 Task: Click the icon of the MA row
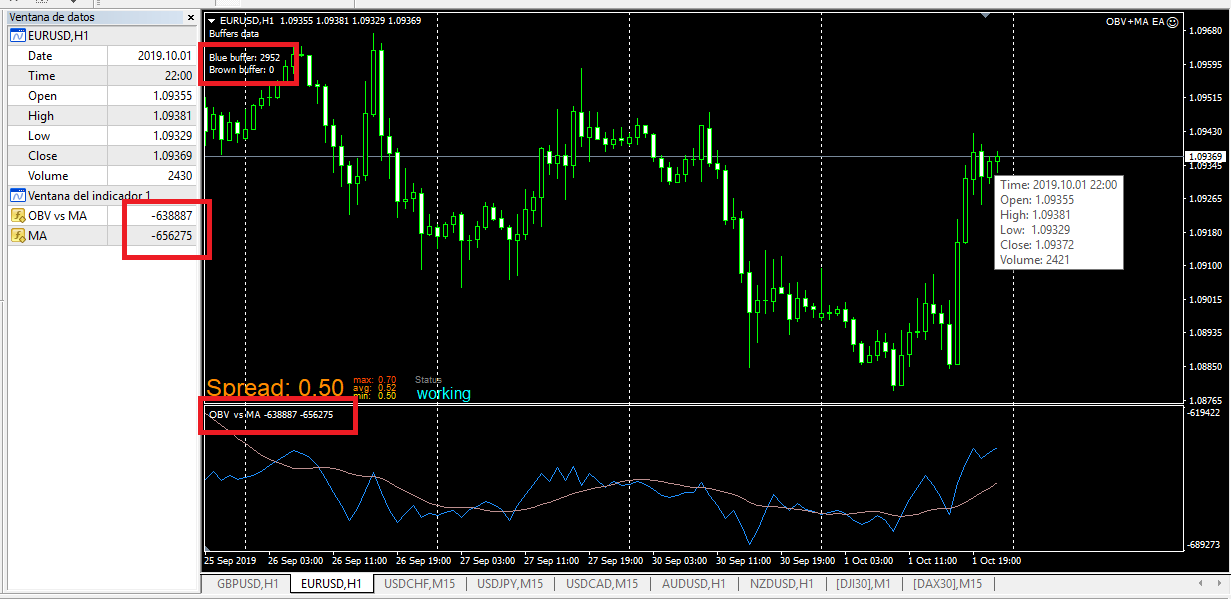(18, 236)
